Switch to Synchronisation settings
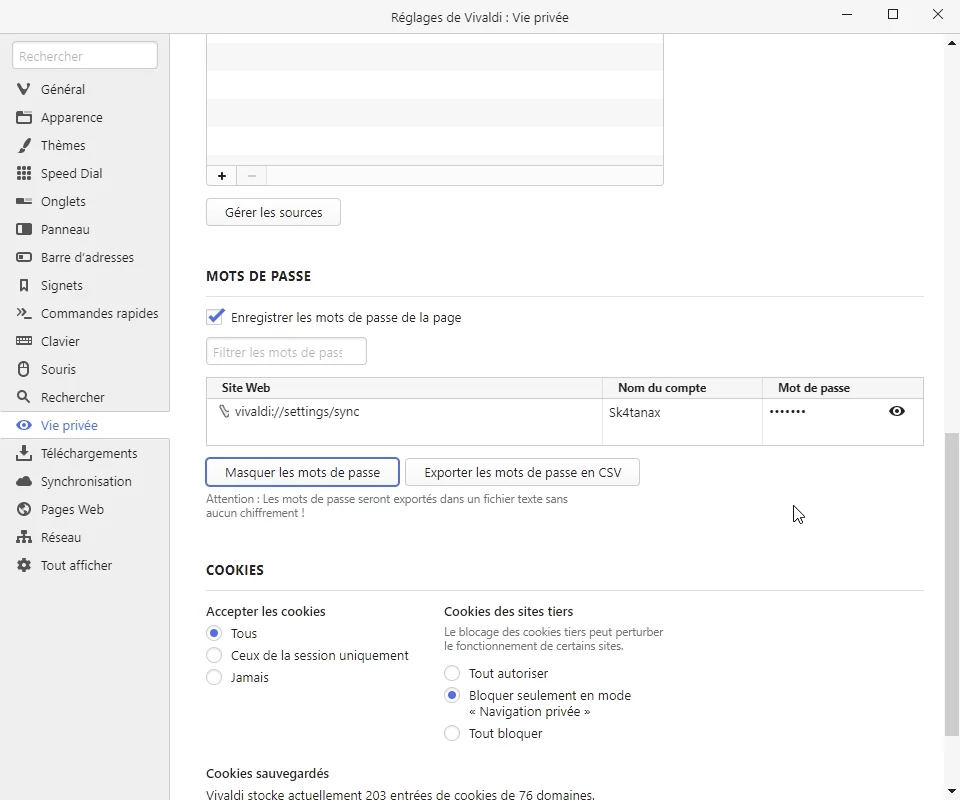 84,481
